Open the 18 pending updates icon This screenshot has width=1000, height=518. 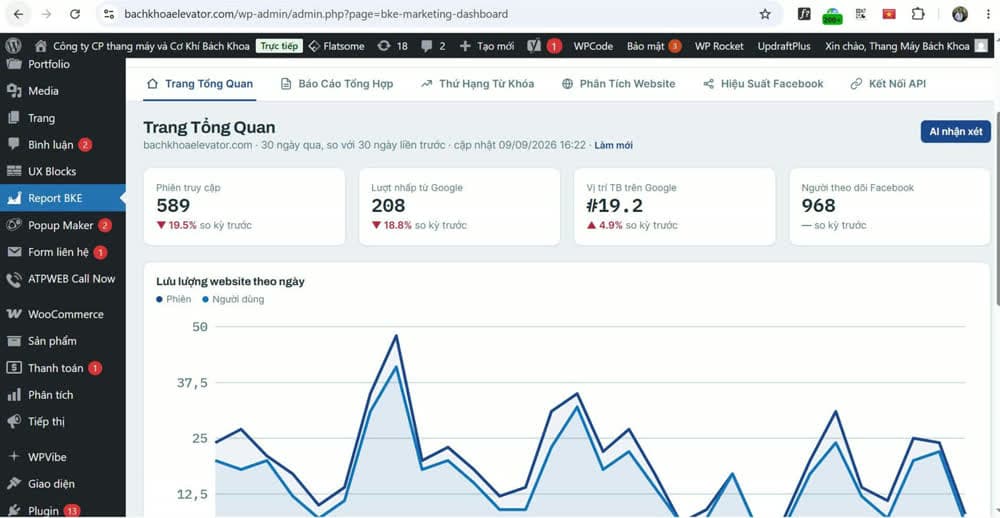392,46
